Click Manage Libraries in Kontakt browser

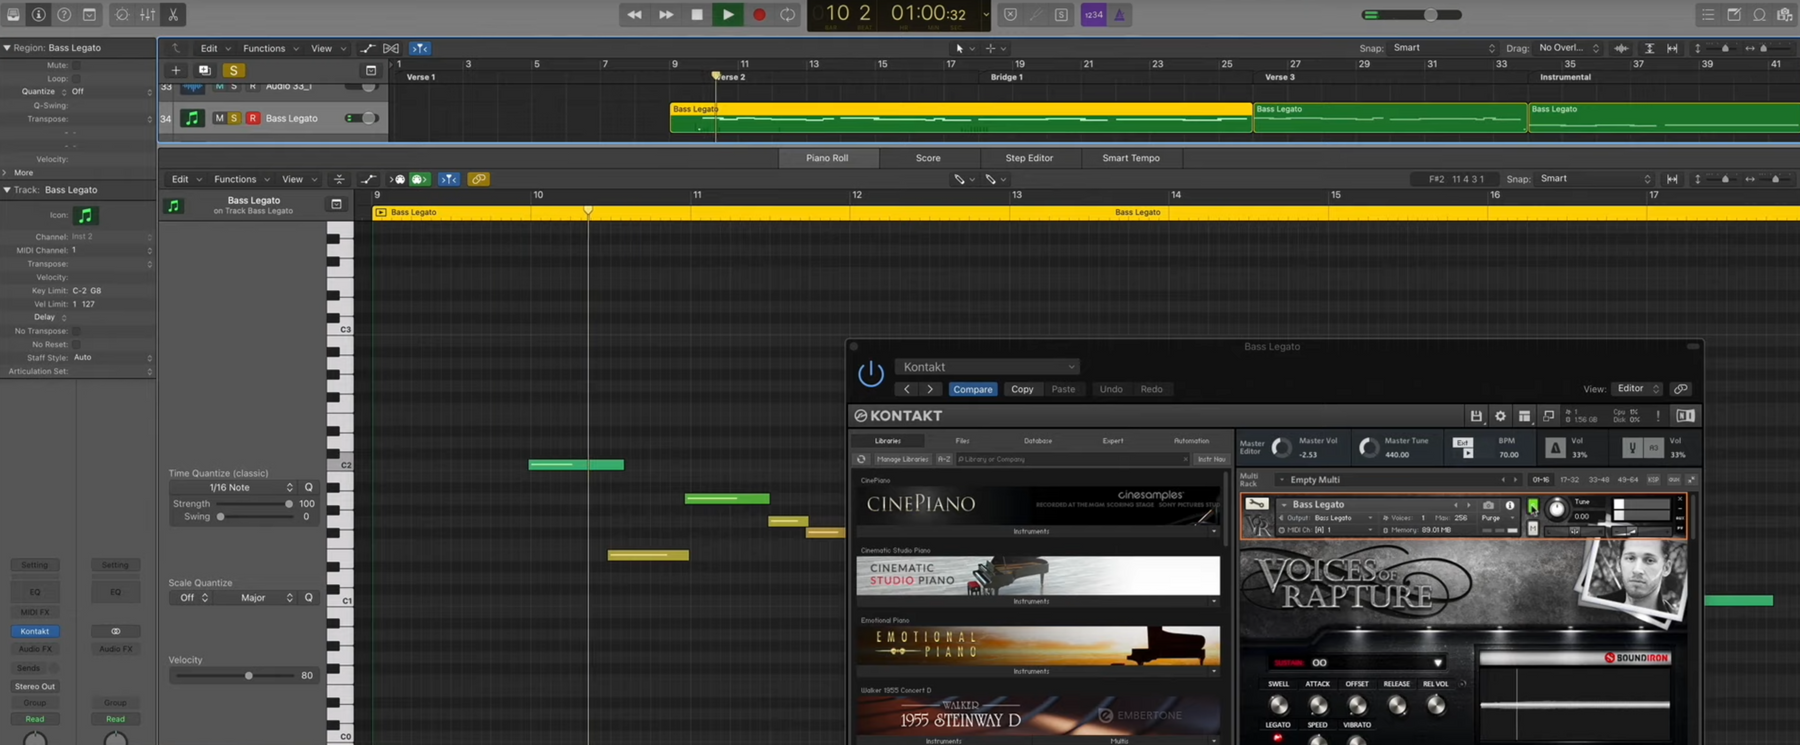coord(902,459)
